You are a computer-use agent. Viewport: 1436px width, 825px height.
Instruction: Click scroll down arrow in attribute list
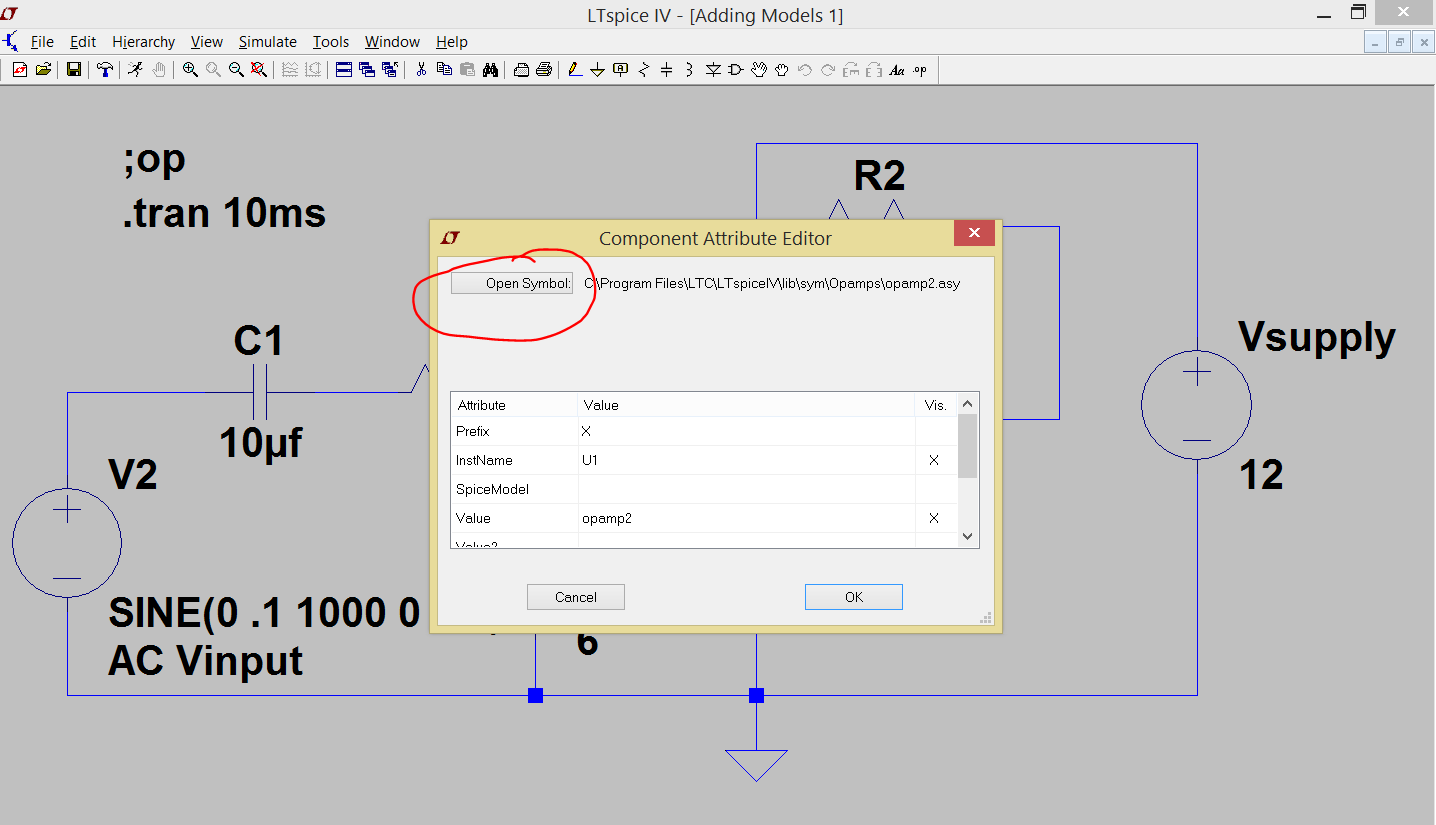click(x=967, y=537)
